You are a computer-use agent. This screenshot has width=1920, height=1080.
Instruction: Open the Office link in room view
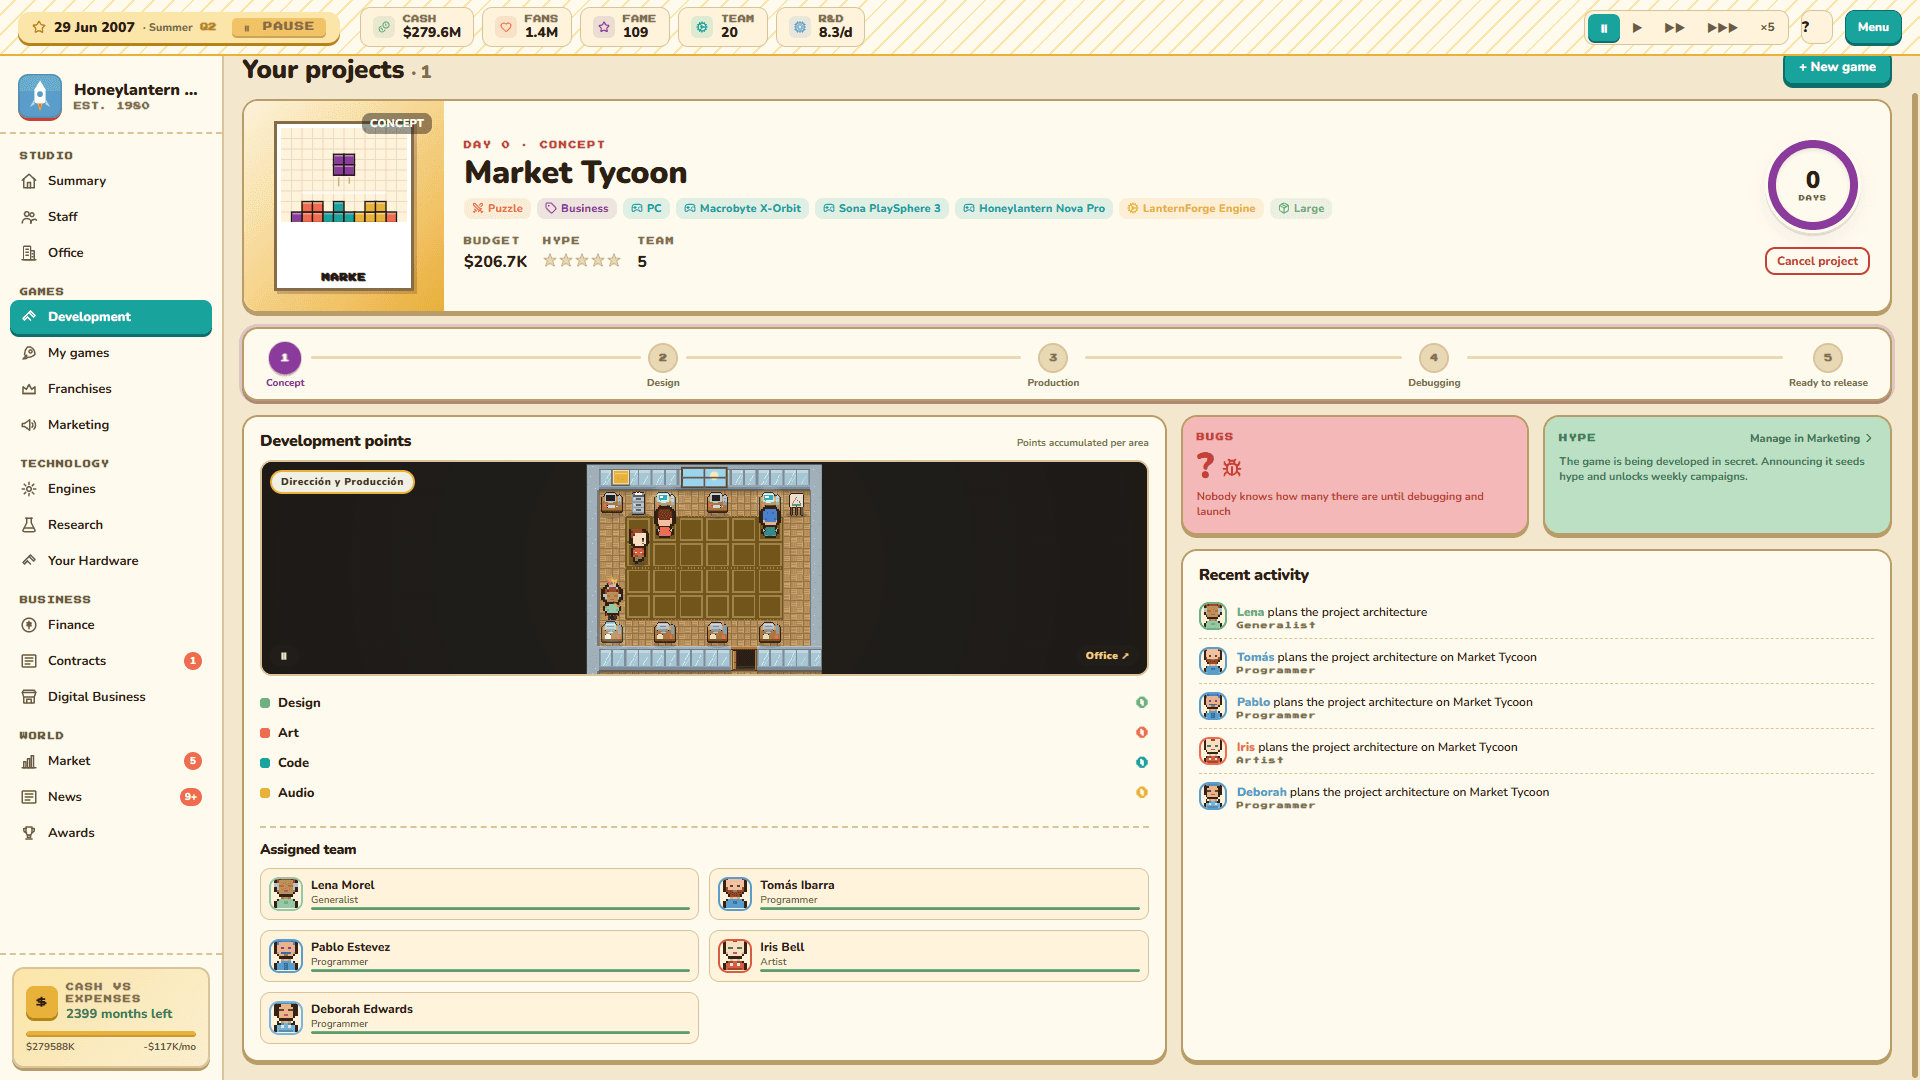click(x=1107, y=656)
